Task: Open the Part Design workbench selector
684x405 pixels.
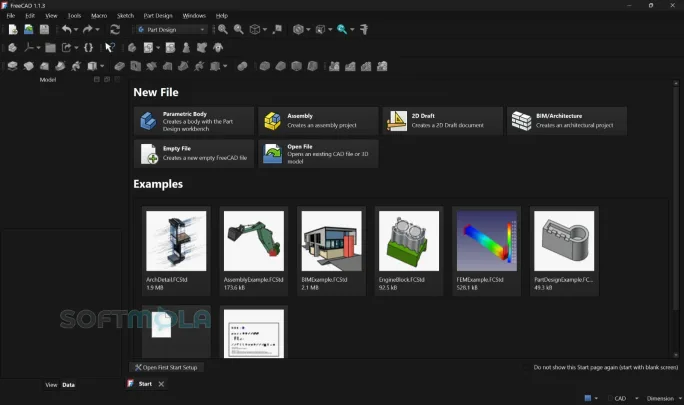Action: pyautogui.click(x=171, y=30)
